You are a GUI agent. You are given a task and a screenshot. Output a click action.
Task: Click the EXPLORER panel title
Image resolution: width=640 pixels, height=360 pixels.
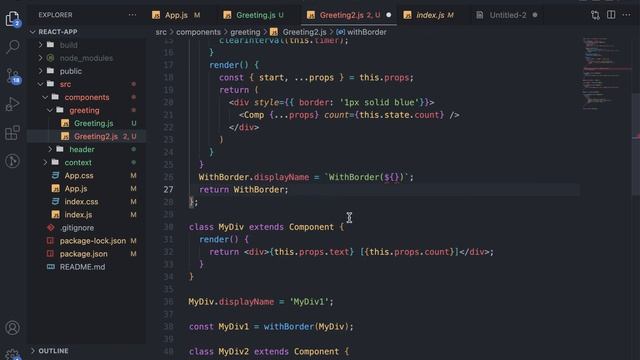point(55,15)
